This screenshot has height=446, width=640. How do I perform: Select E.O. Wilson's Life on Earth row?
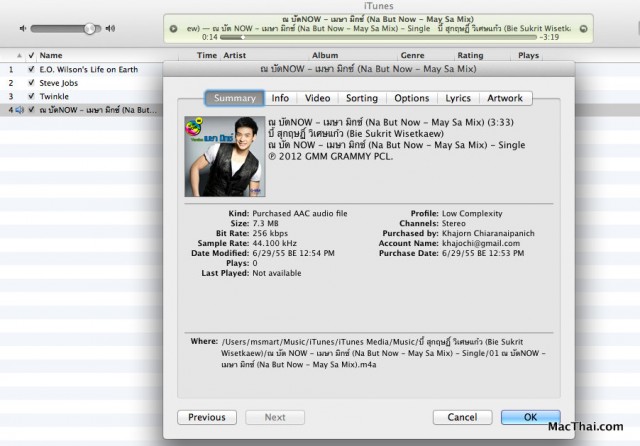82,69
